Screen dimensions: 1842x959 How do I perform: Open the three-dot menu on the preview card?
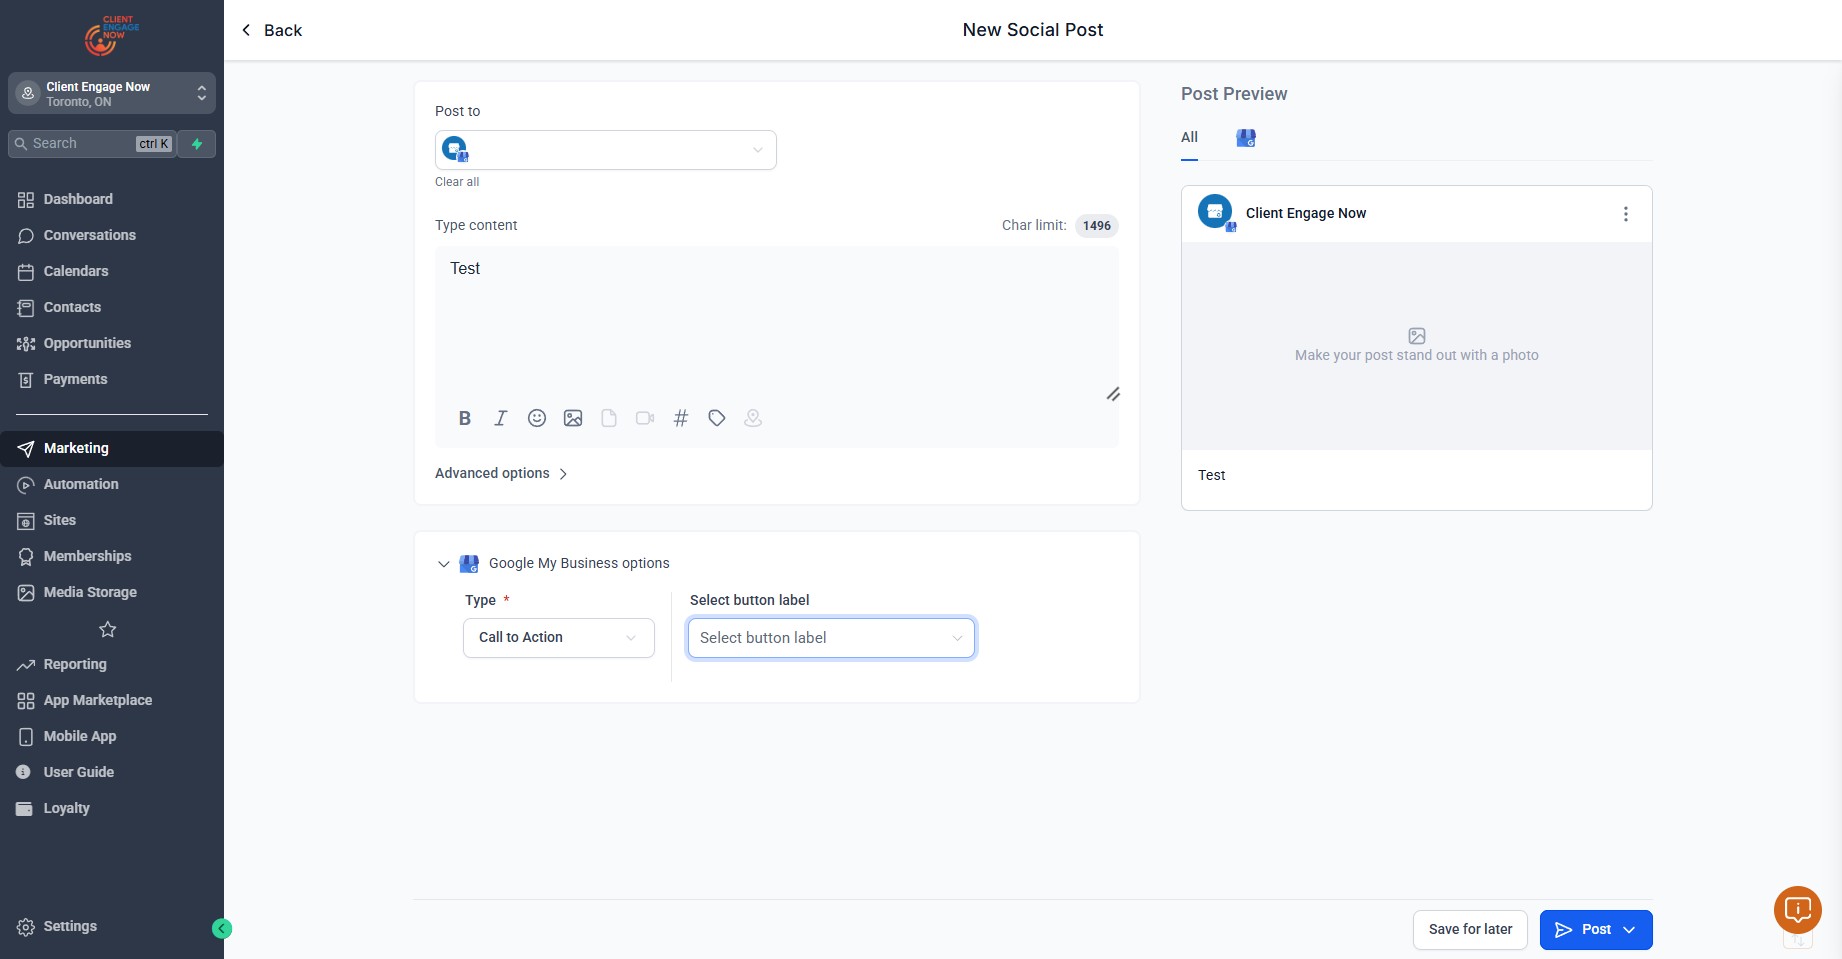pyautogui.click(x=1626, y=214)
